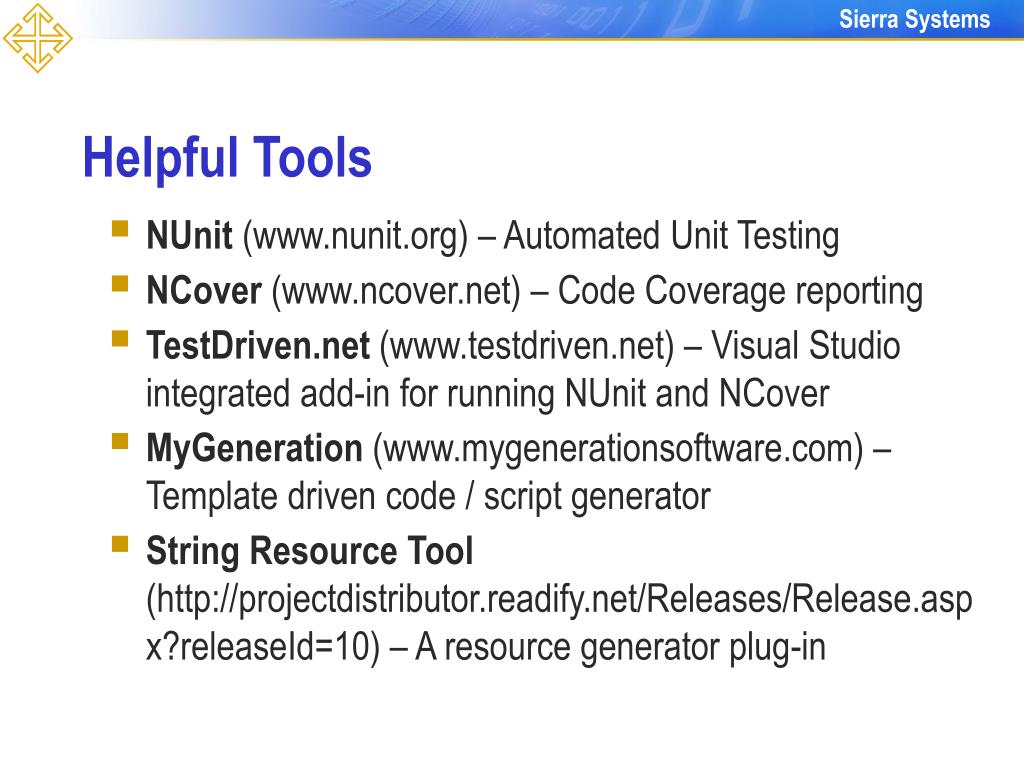The height and width of the screenshot is (768, 1024).
Task: Click the Helpful Tools slide title
Action: click(227, 158)
